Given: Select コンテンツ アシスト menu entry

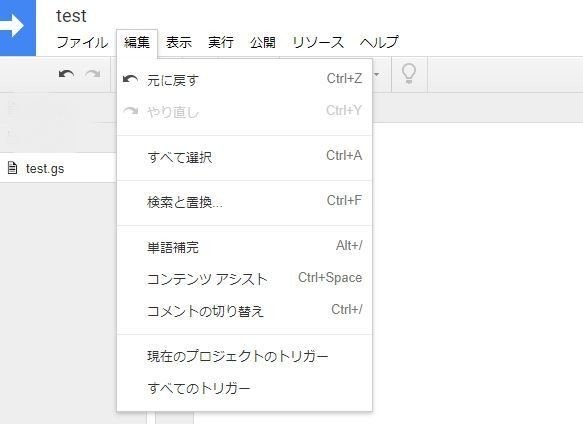Looking at the screenshot, I should pyautogui.click(x=244, y=279).
